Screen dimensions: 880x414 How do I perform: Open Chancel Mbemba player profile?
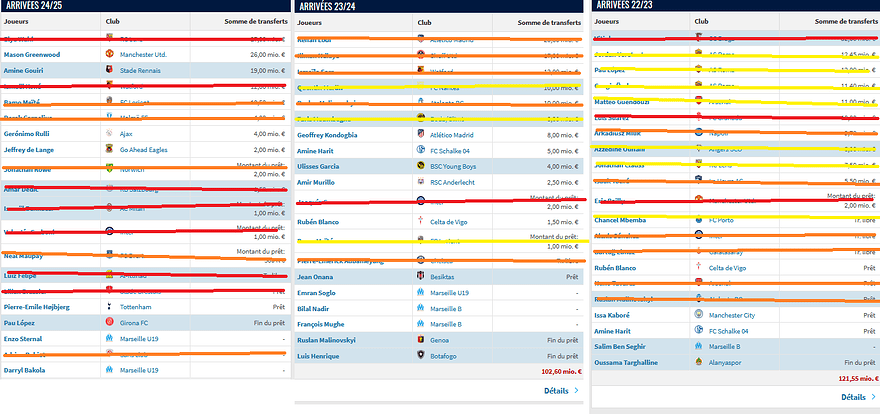[620, 220]
